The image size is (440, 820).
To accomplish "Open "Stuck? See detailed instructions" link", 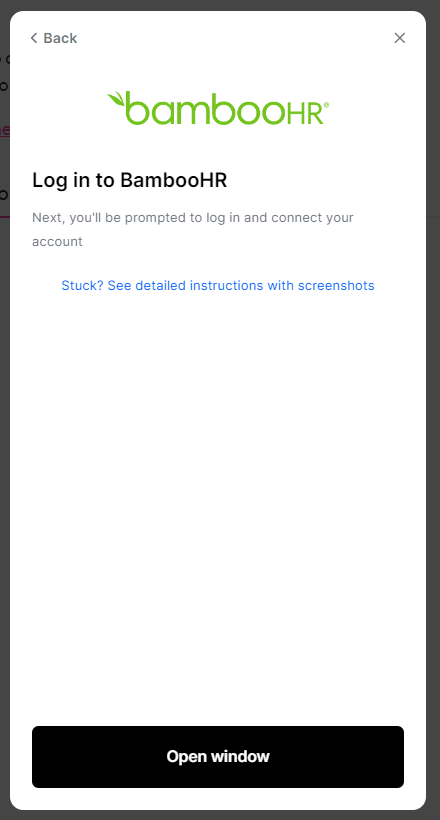I will point(218,286).
